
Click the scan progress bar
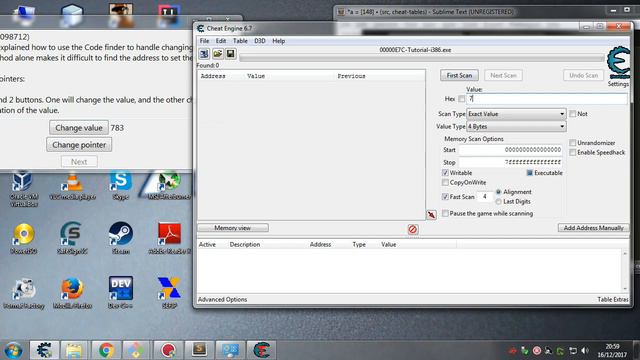coord(422,58)
